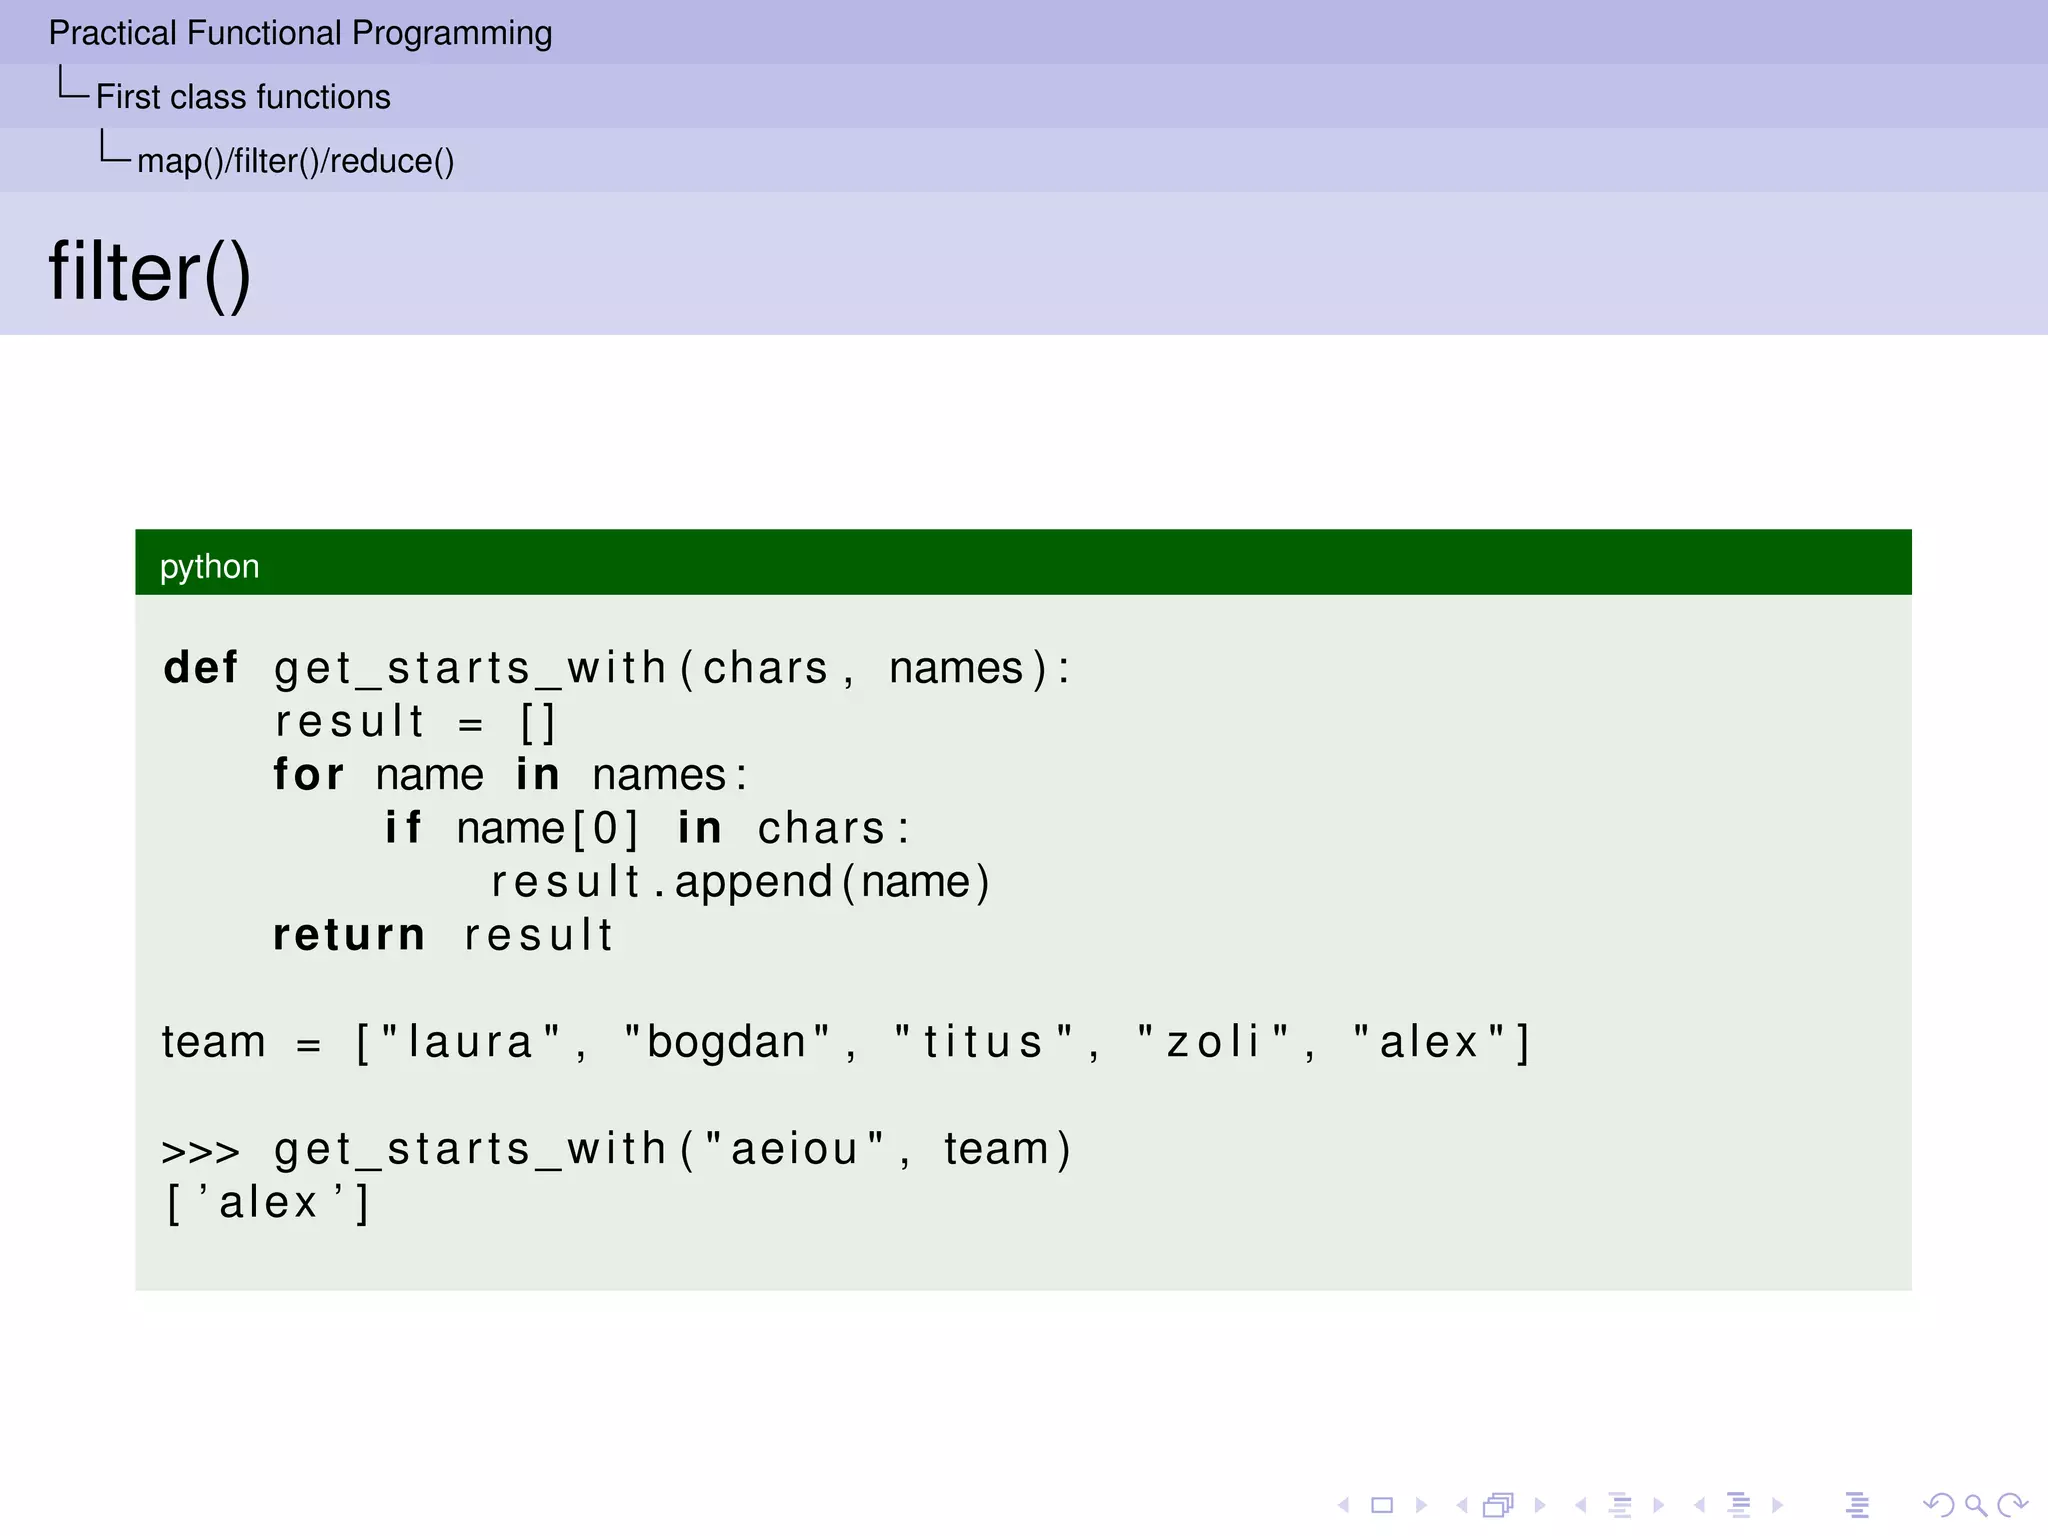Click the 'return result' line
The width and height of the screenshot is (2048, 1536).
click(x=442, y=935)
